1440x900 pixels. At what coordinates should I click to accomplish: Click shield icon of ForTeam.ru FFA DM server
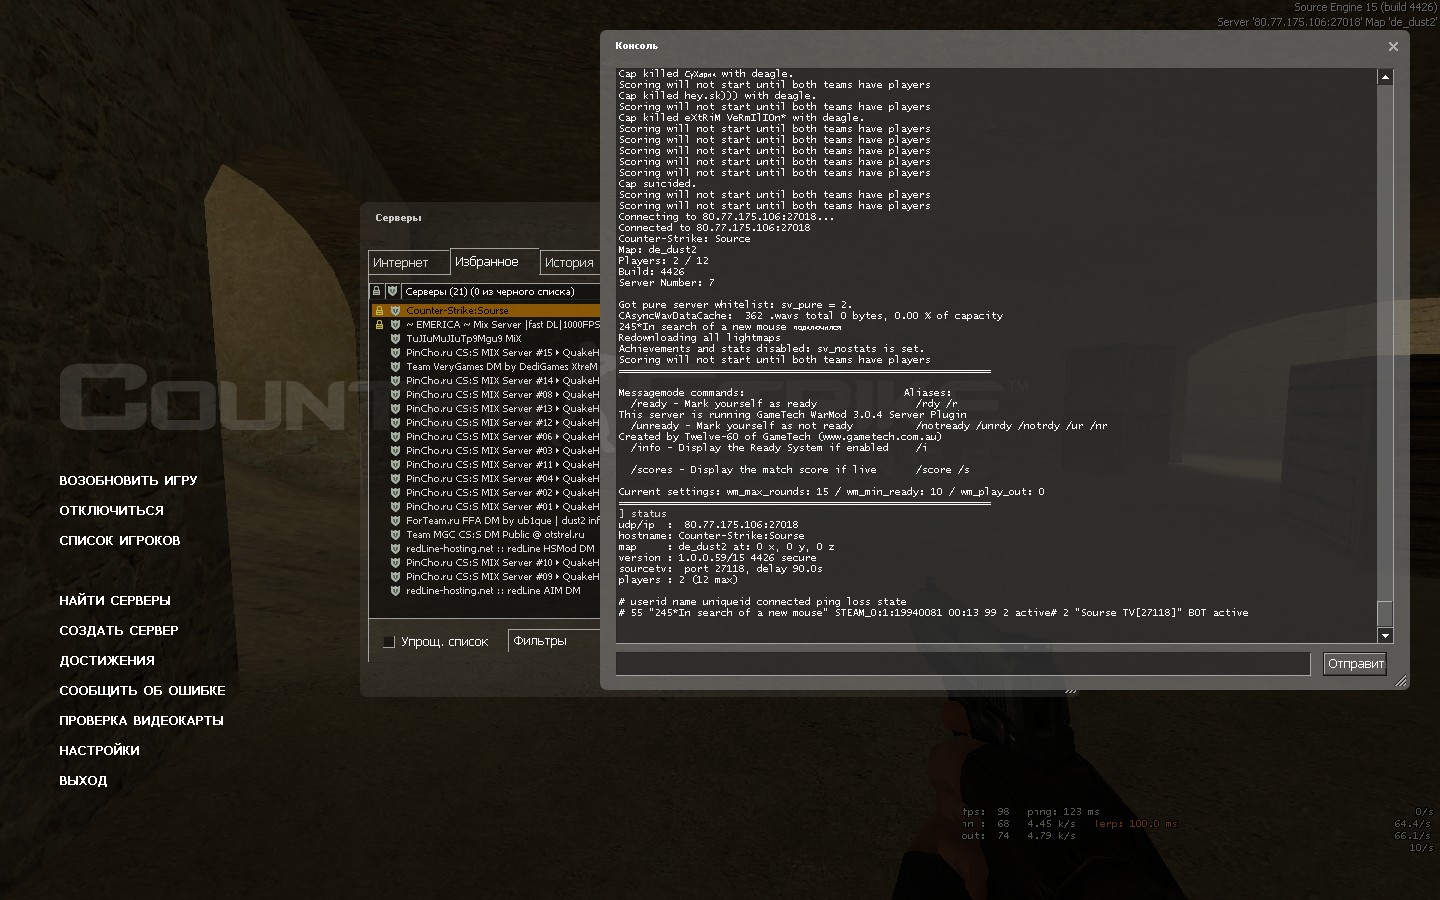[395, 521]
